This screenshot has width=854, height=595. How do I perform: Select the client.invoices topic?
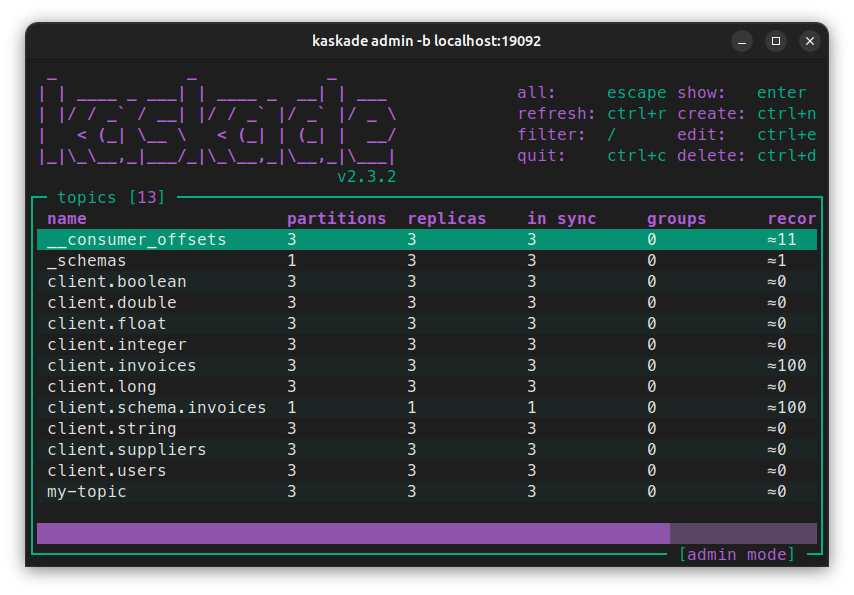[x=427, y=366]
